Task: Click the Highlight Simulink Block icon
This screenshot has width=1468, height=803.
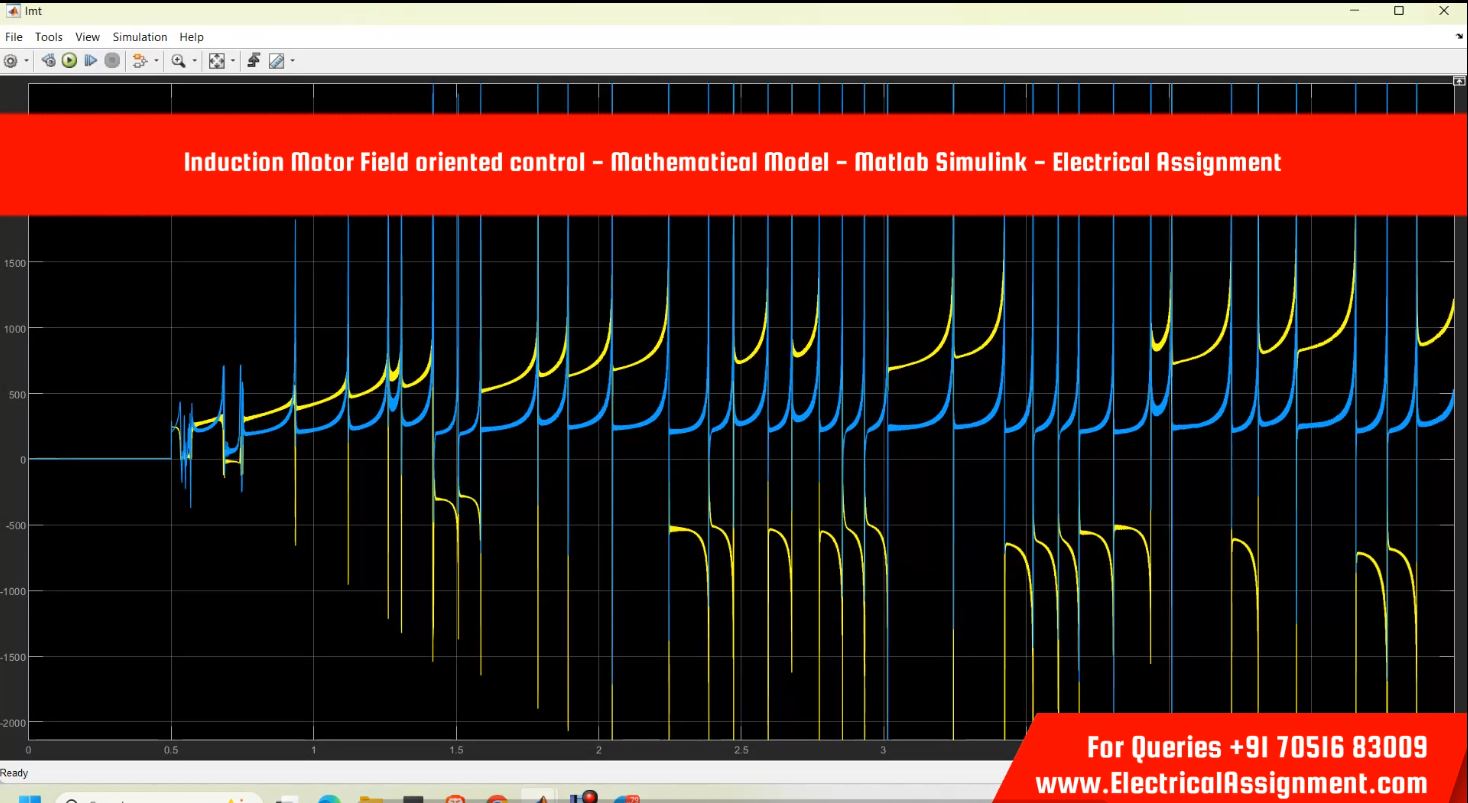Action: 138,61
